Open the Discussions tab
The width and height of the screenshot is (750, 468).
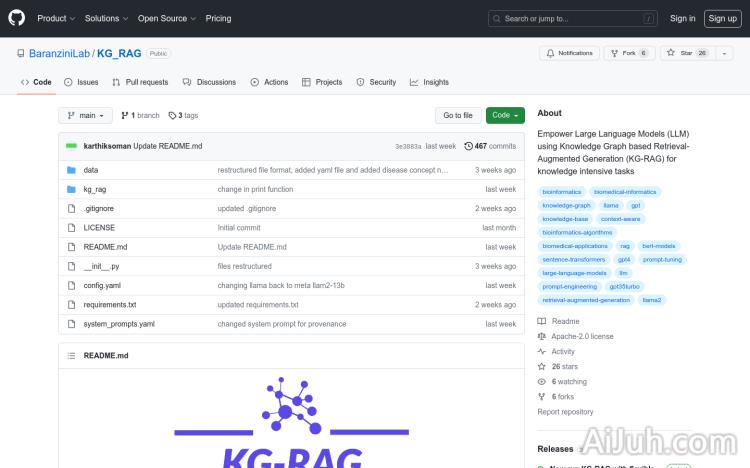(210, 82)
